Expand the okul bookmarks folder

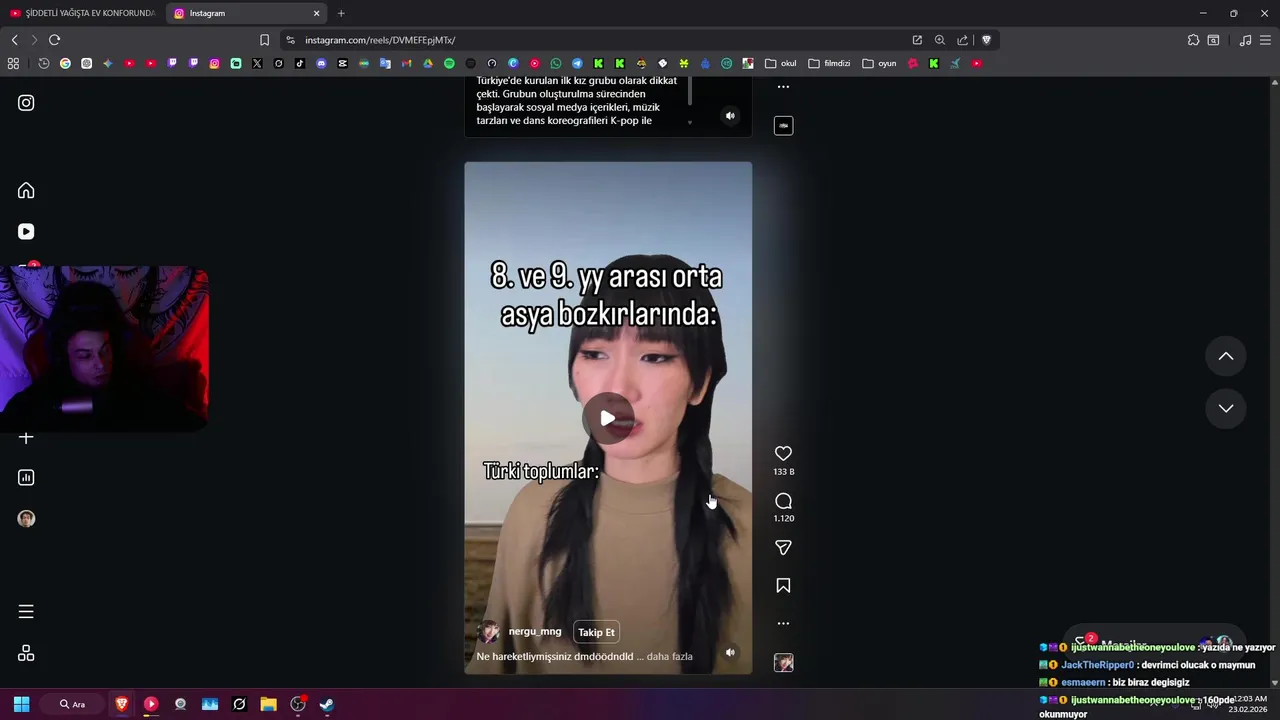pyautogui.click(x=781, y=63)
